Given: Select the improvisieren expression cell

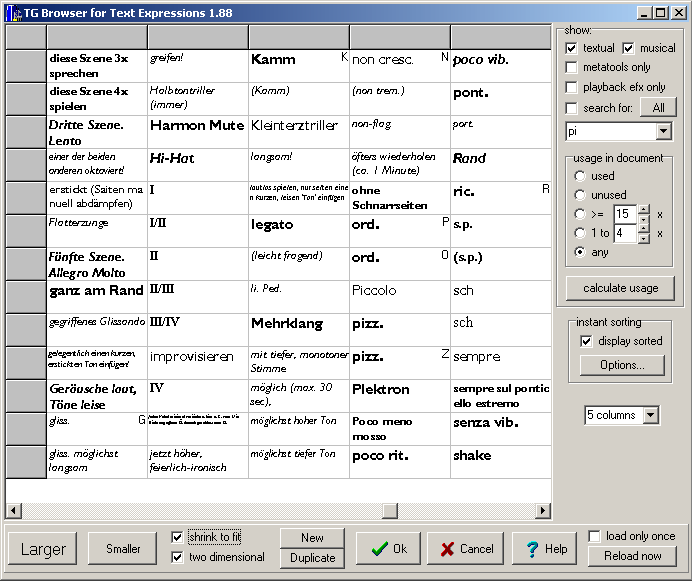Looking at the screenshot, I should 198,363.
